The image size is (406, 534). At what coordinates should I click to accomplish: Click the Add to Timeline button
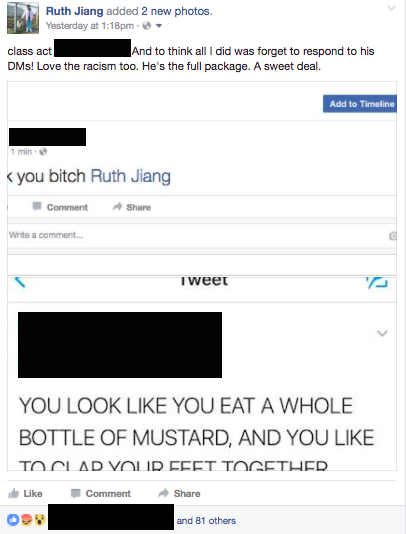coord(360,104)
